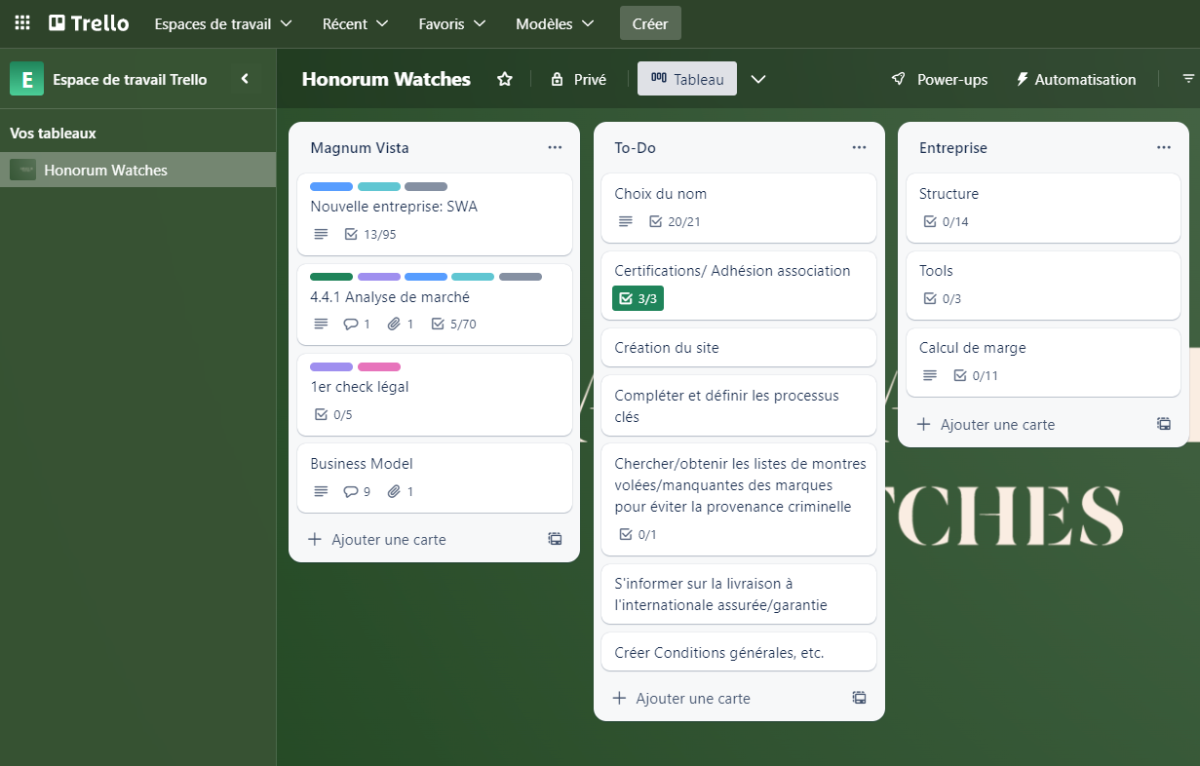Open To-Do list actions menu
The image size is (1200, 766).
(859, 147)
